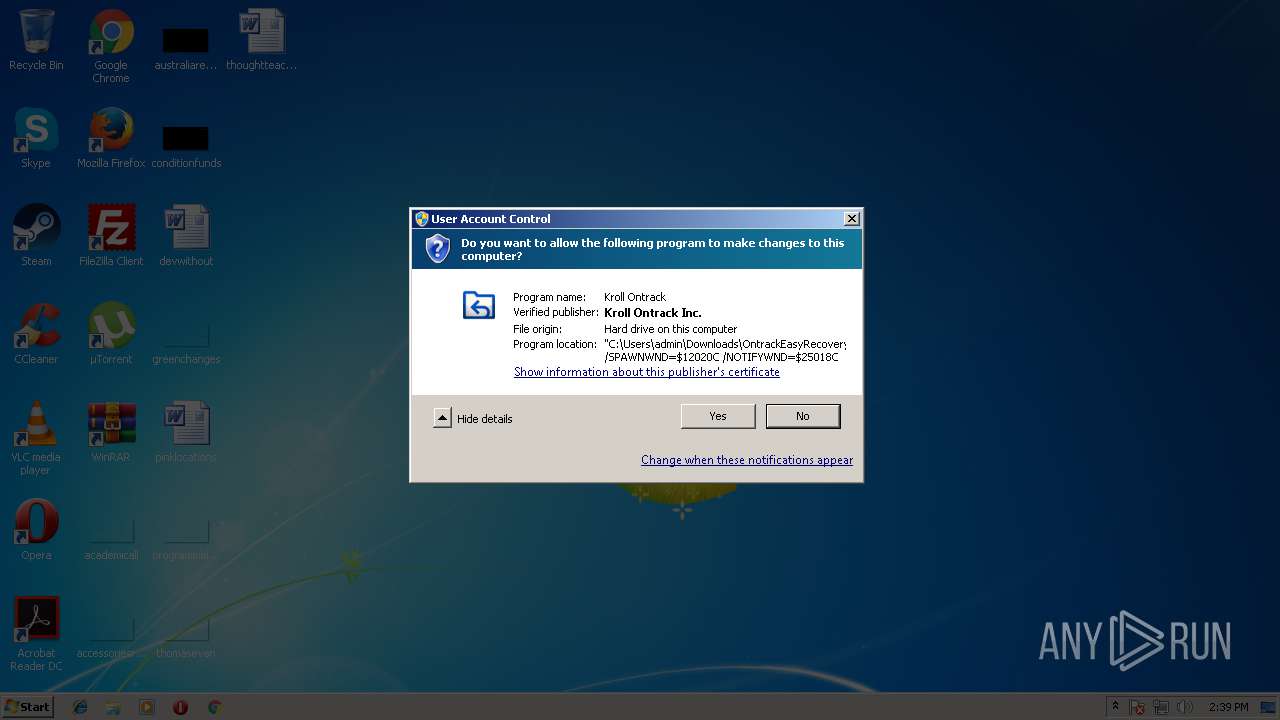Select the µTorrent desktop shortcut
The image size is (1280, 720).
pyautogui.click(x=111, y=334)
